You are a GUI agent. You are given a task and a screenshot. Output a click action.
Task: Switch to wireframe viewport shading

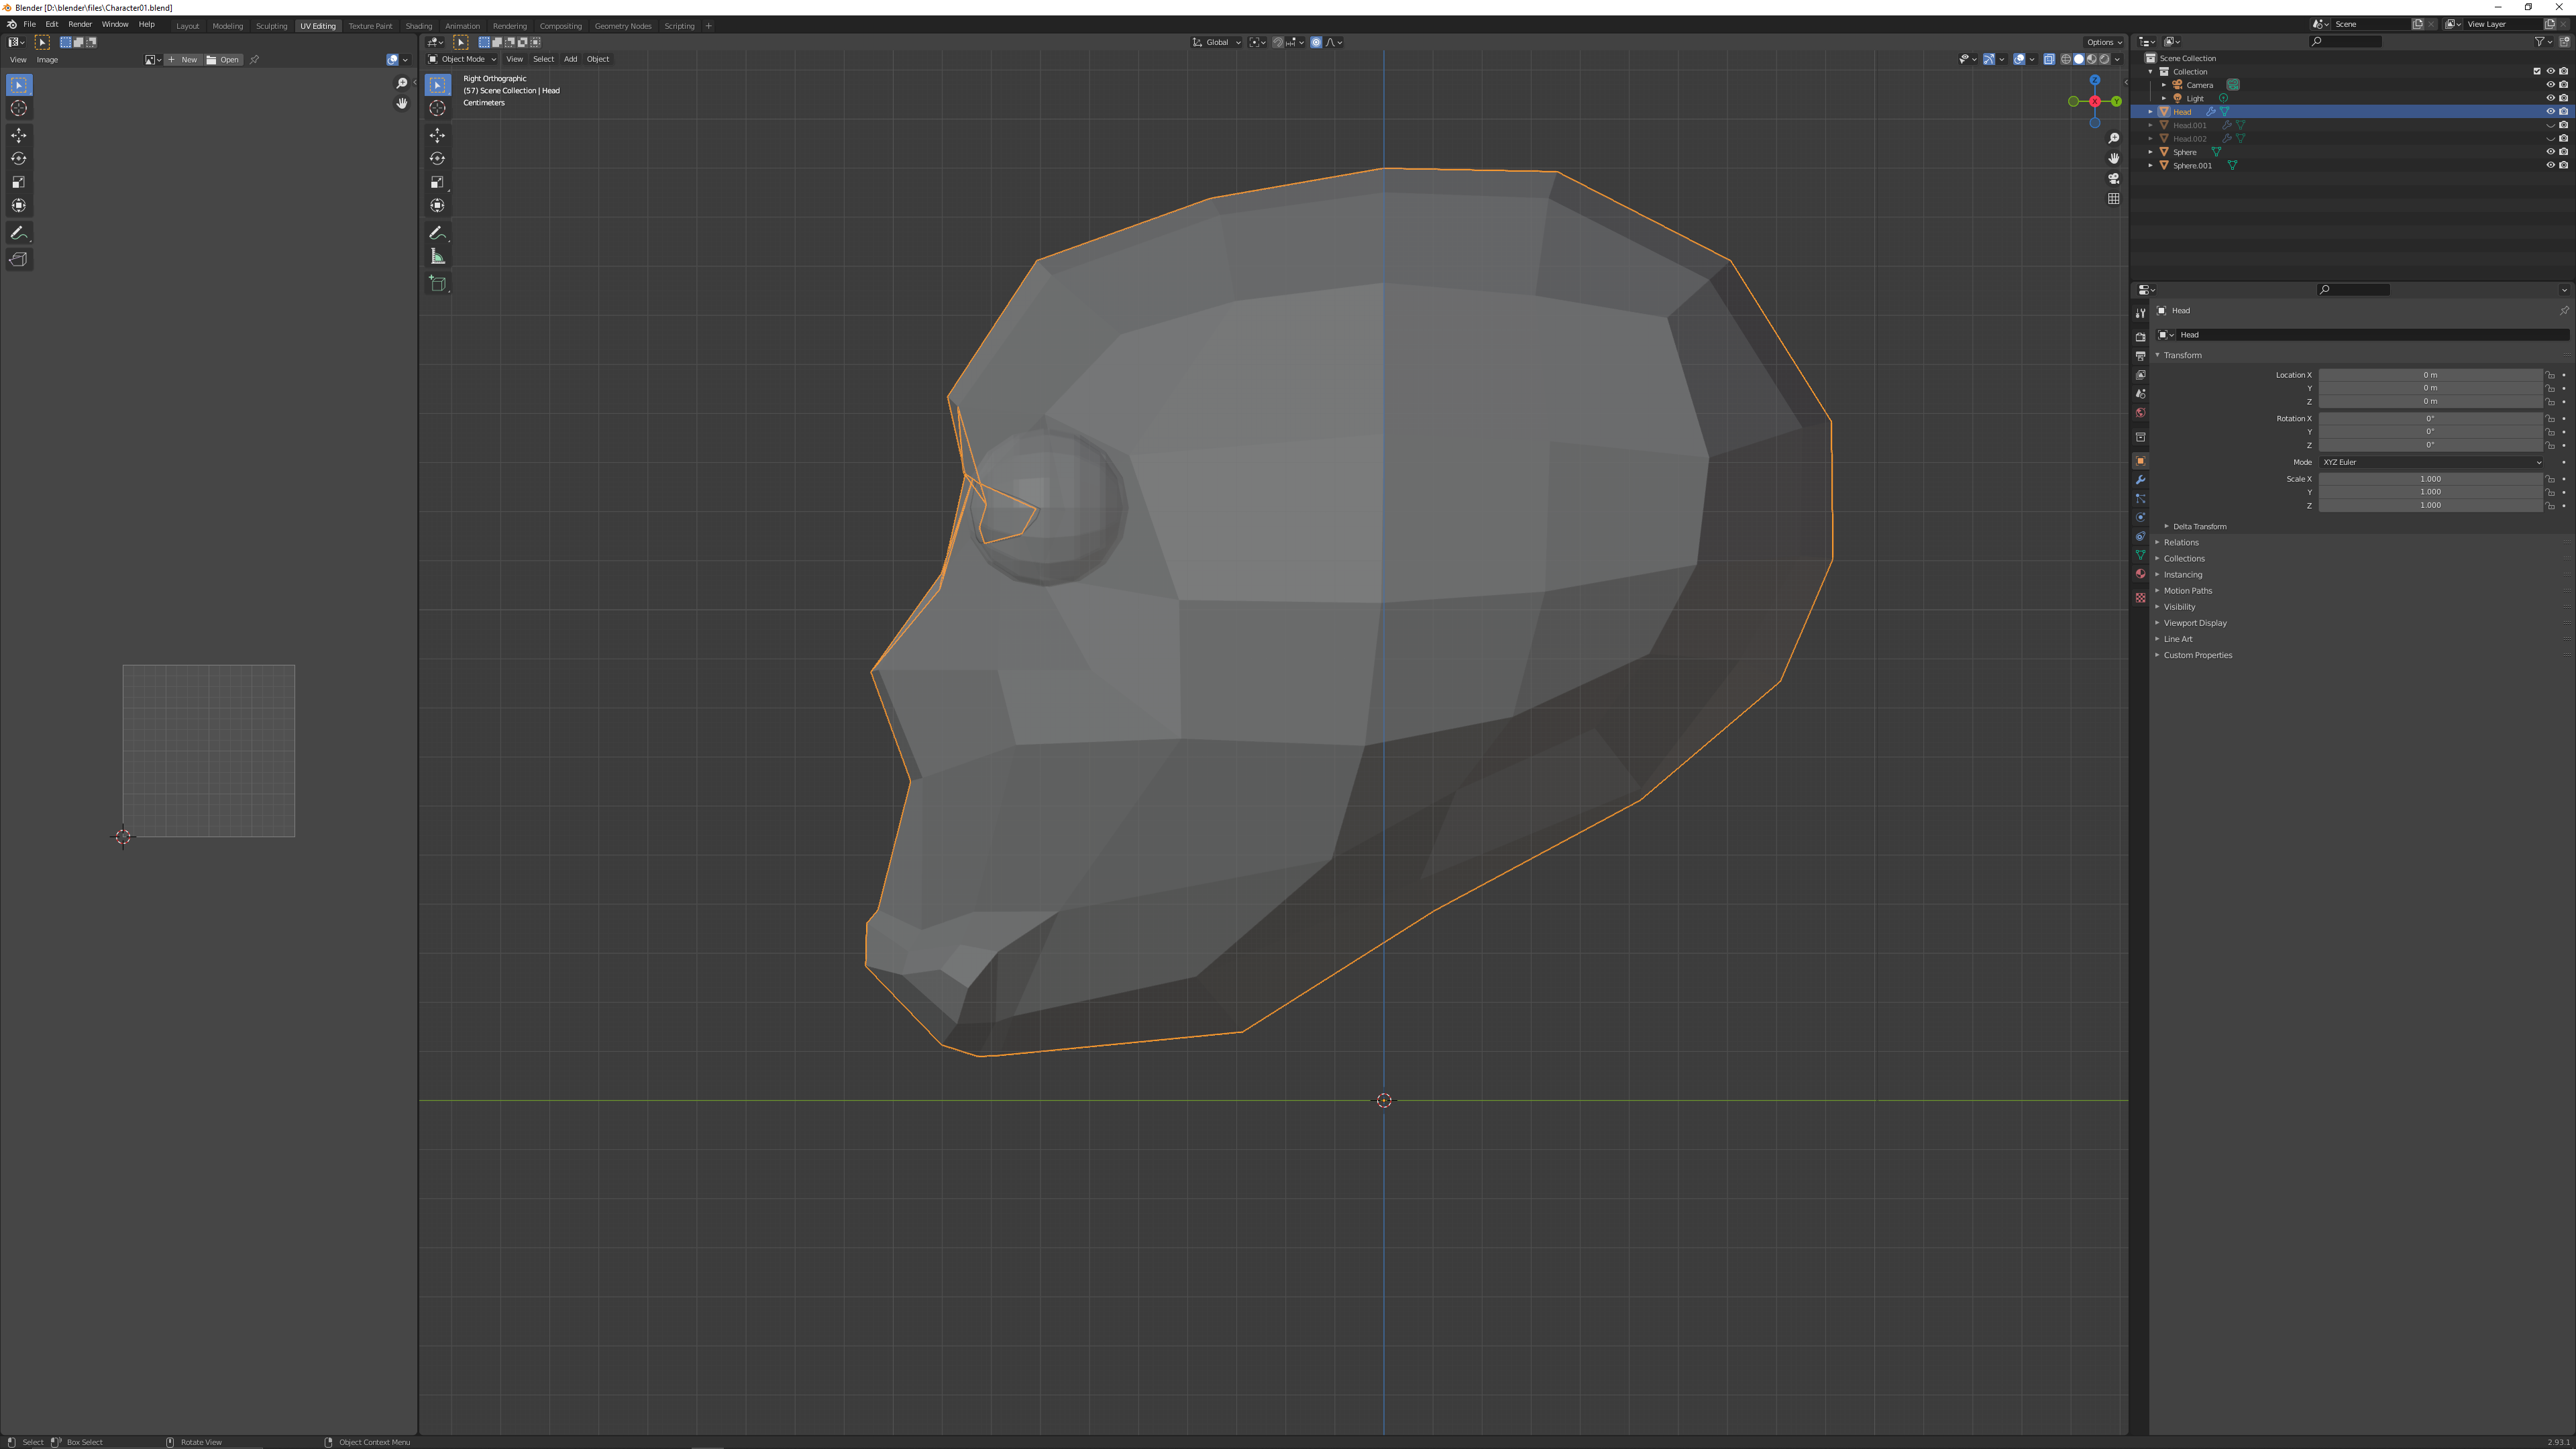[x=2066, y=59]
